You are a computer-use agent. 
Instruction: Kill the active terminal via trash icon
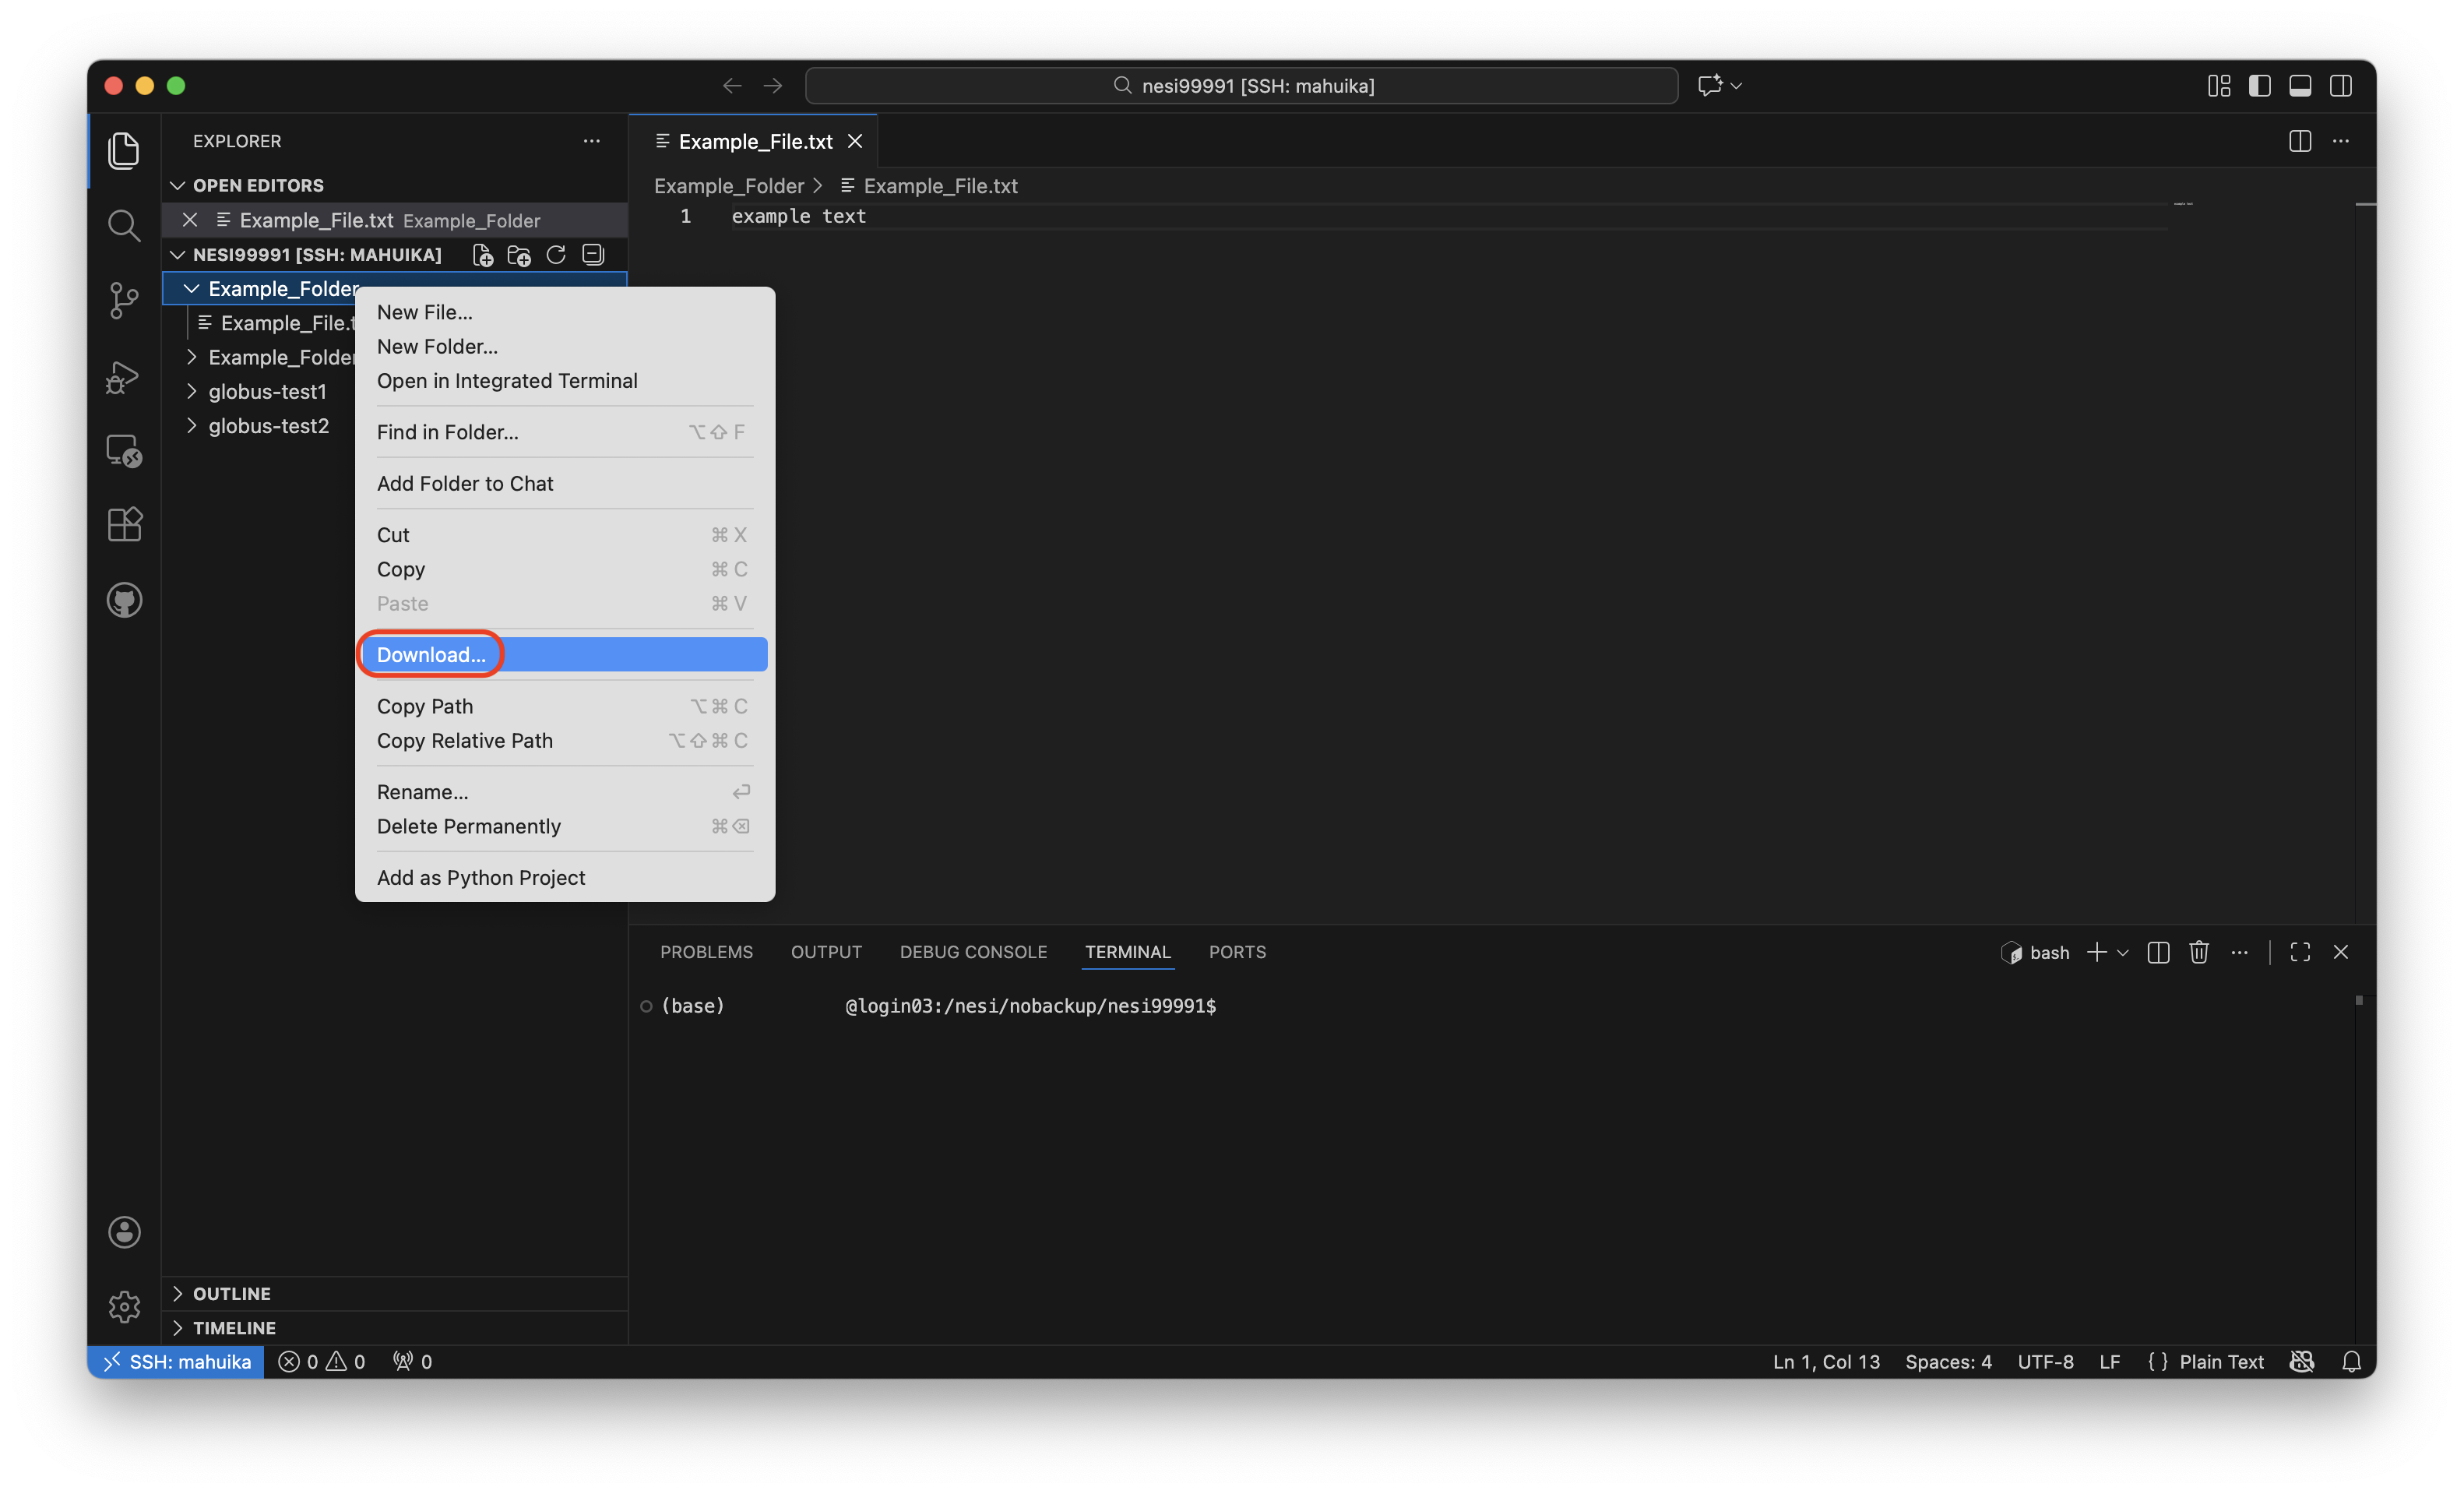click(x=2199, y=951)
